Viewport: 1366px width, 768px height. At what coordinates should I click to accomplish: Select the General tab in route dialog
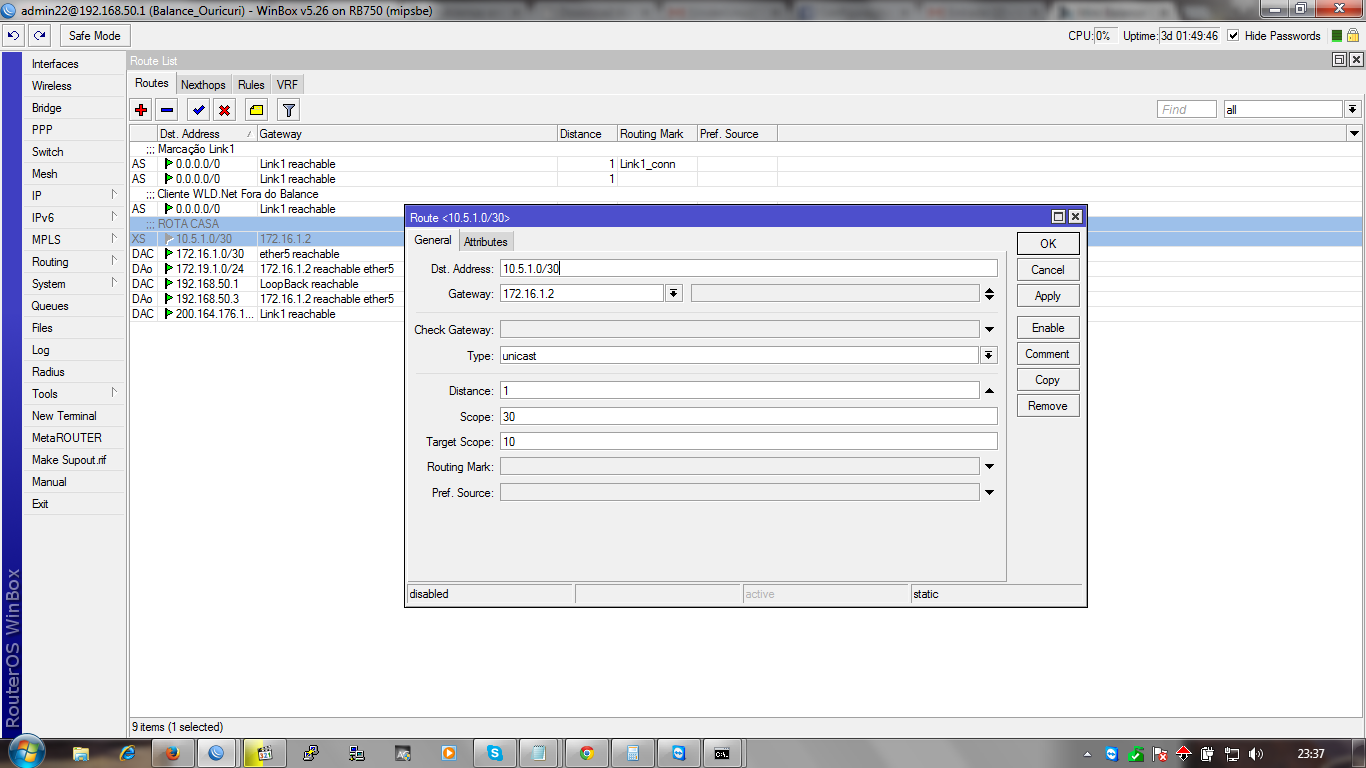(x=433, y=240)
